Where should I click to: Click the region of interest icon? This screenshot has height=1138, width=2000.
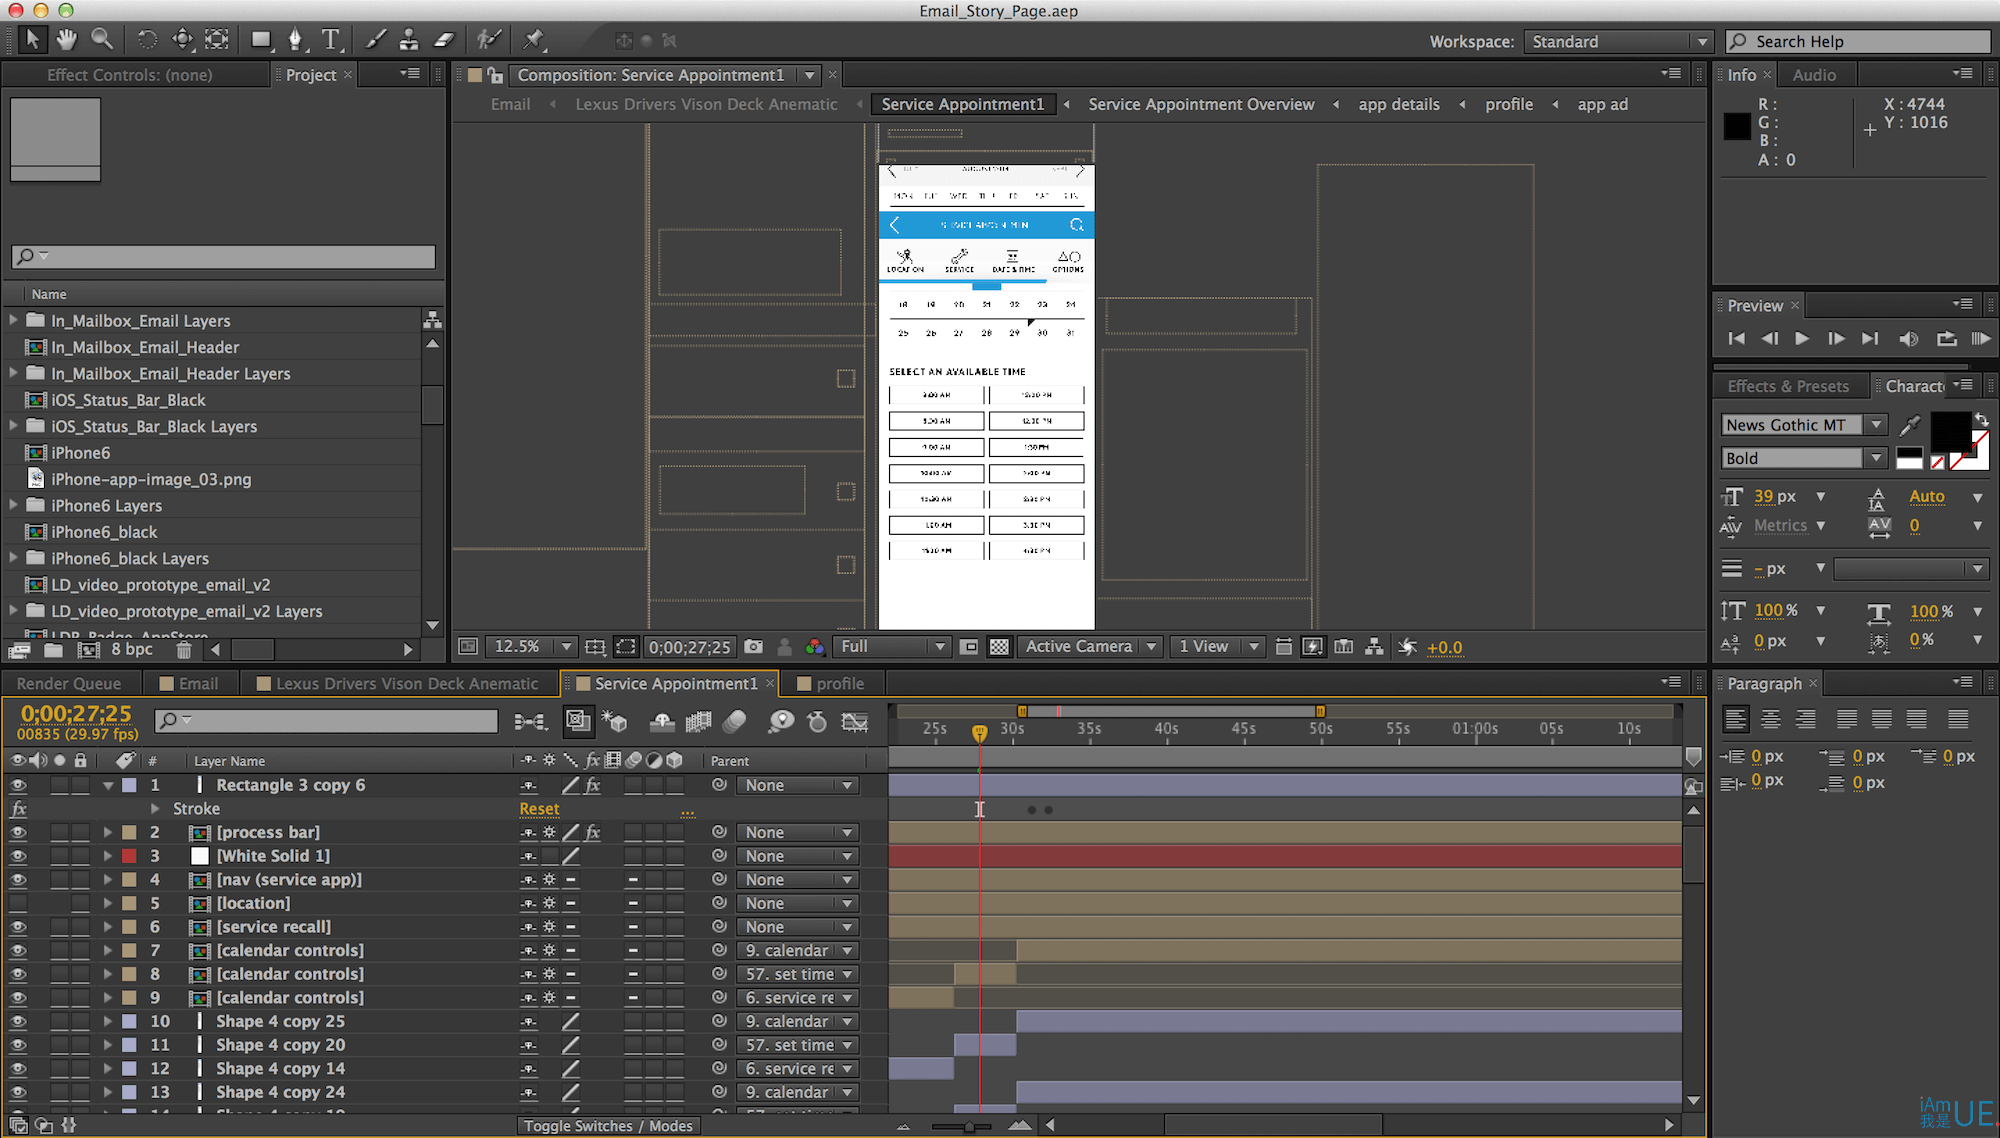coord(626,647)
